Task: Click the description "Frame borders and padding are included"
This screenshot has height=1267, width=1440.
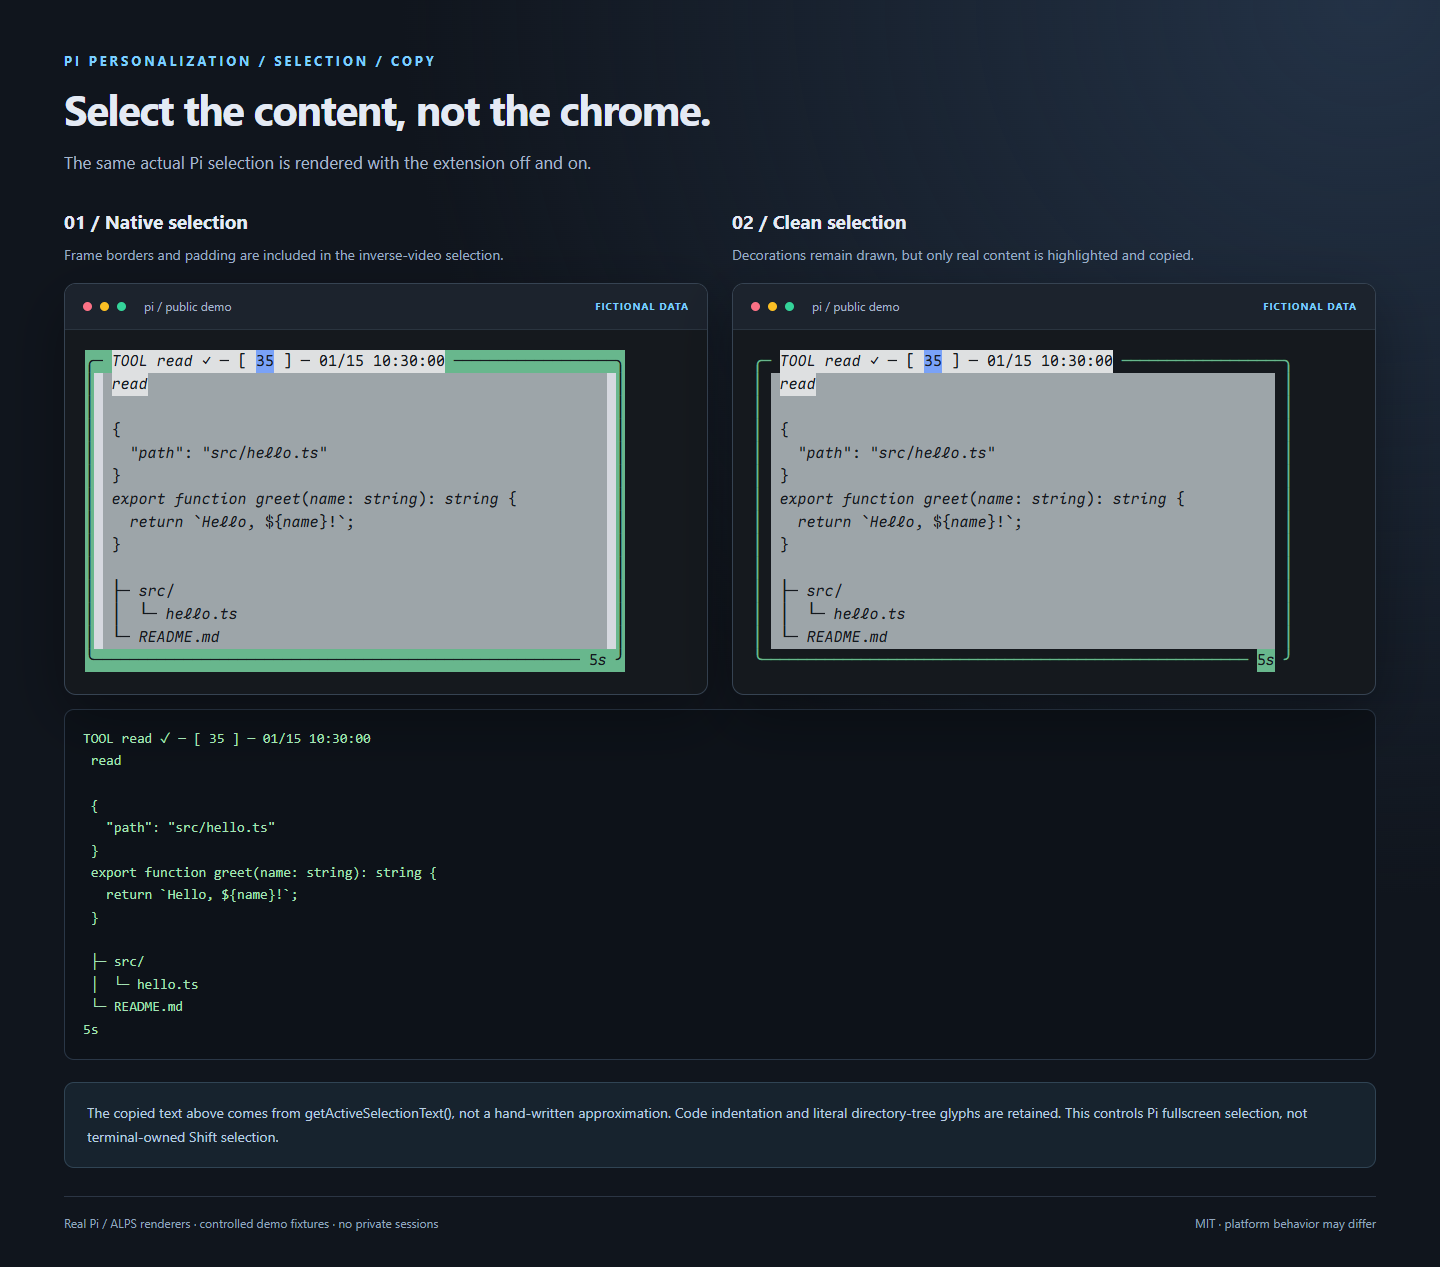Action: (x=284, y=255)
